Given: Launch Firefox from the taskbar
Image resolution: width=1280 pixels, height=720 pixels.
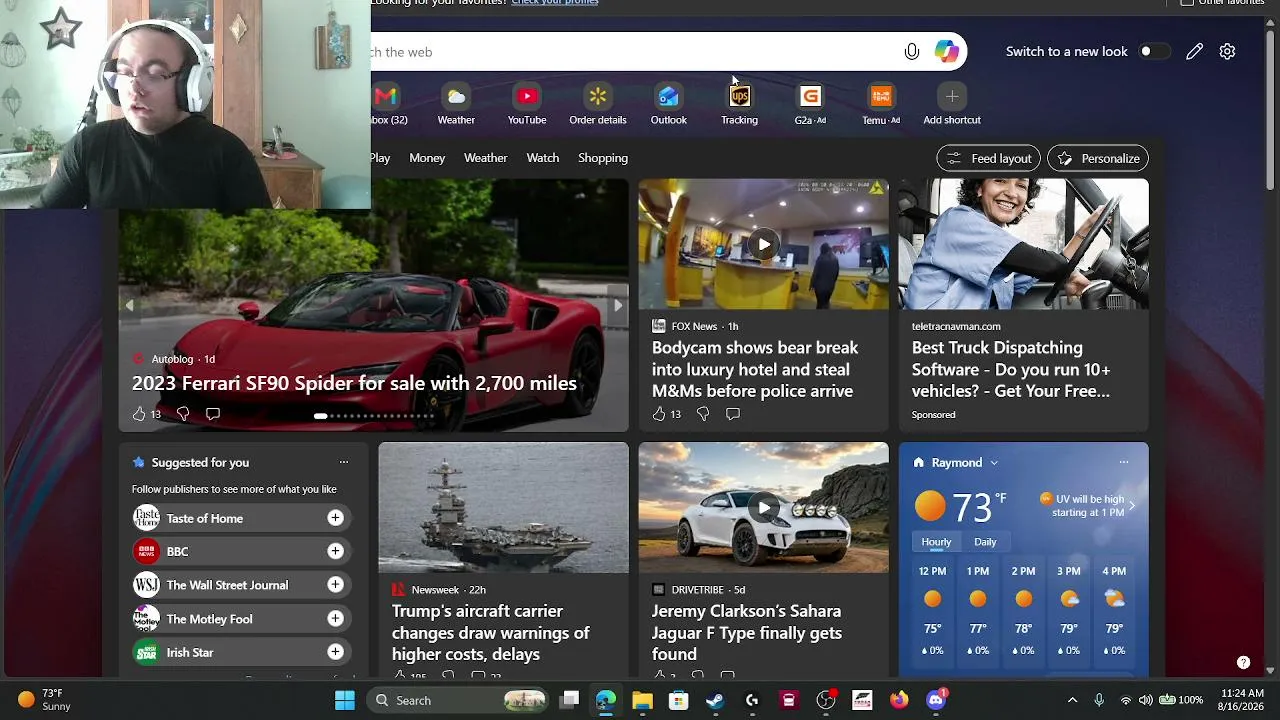Looking at the screenshot, I should 899,700.
